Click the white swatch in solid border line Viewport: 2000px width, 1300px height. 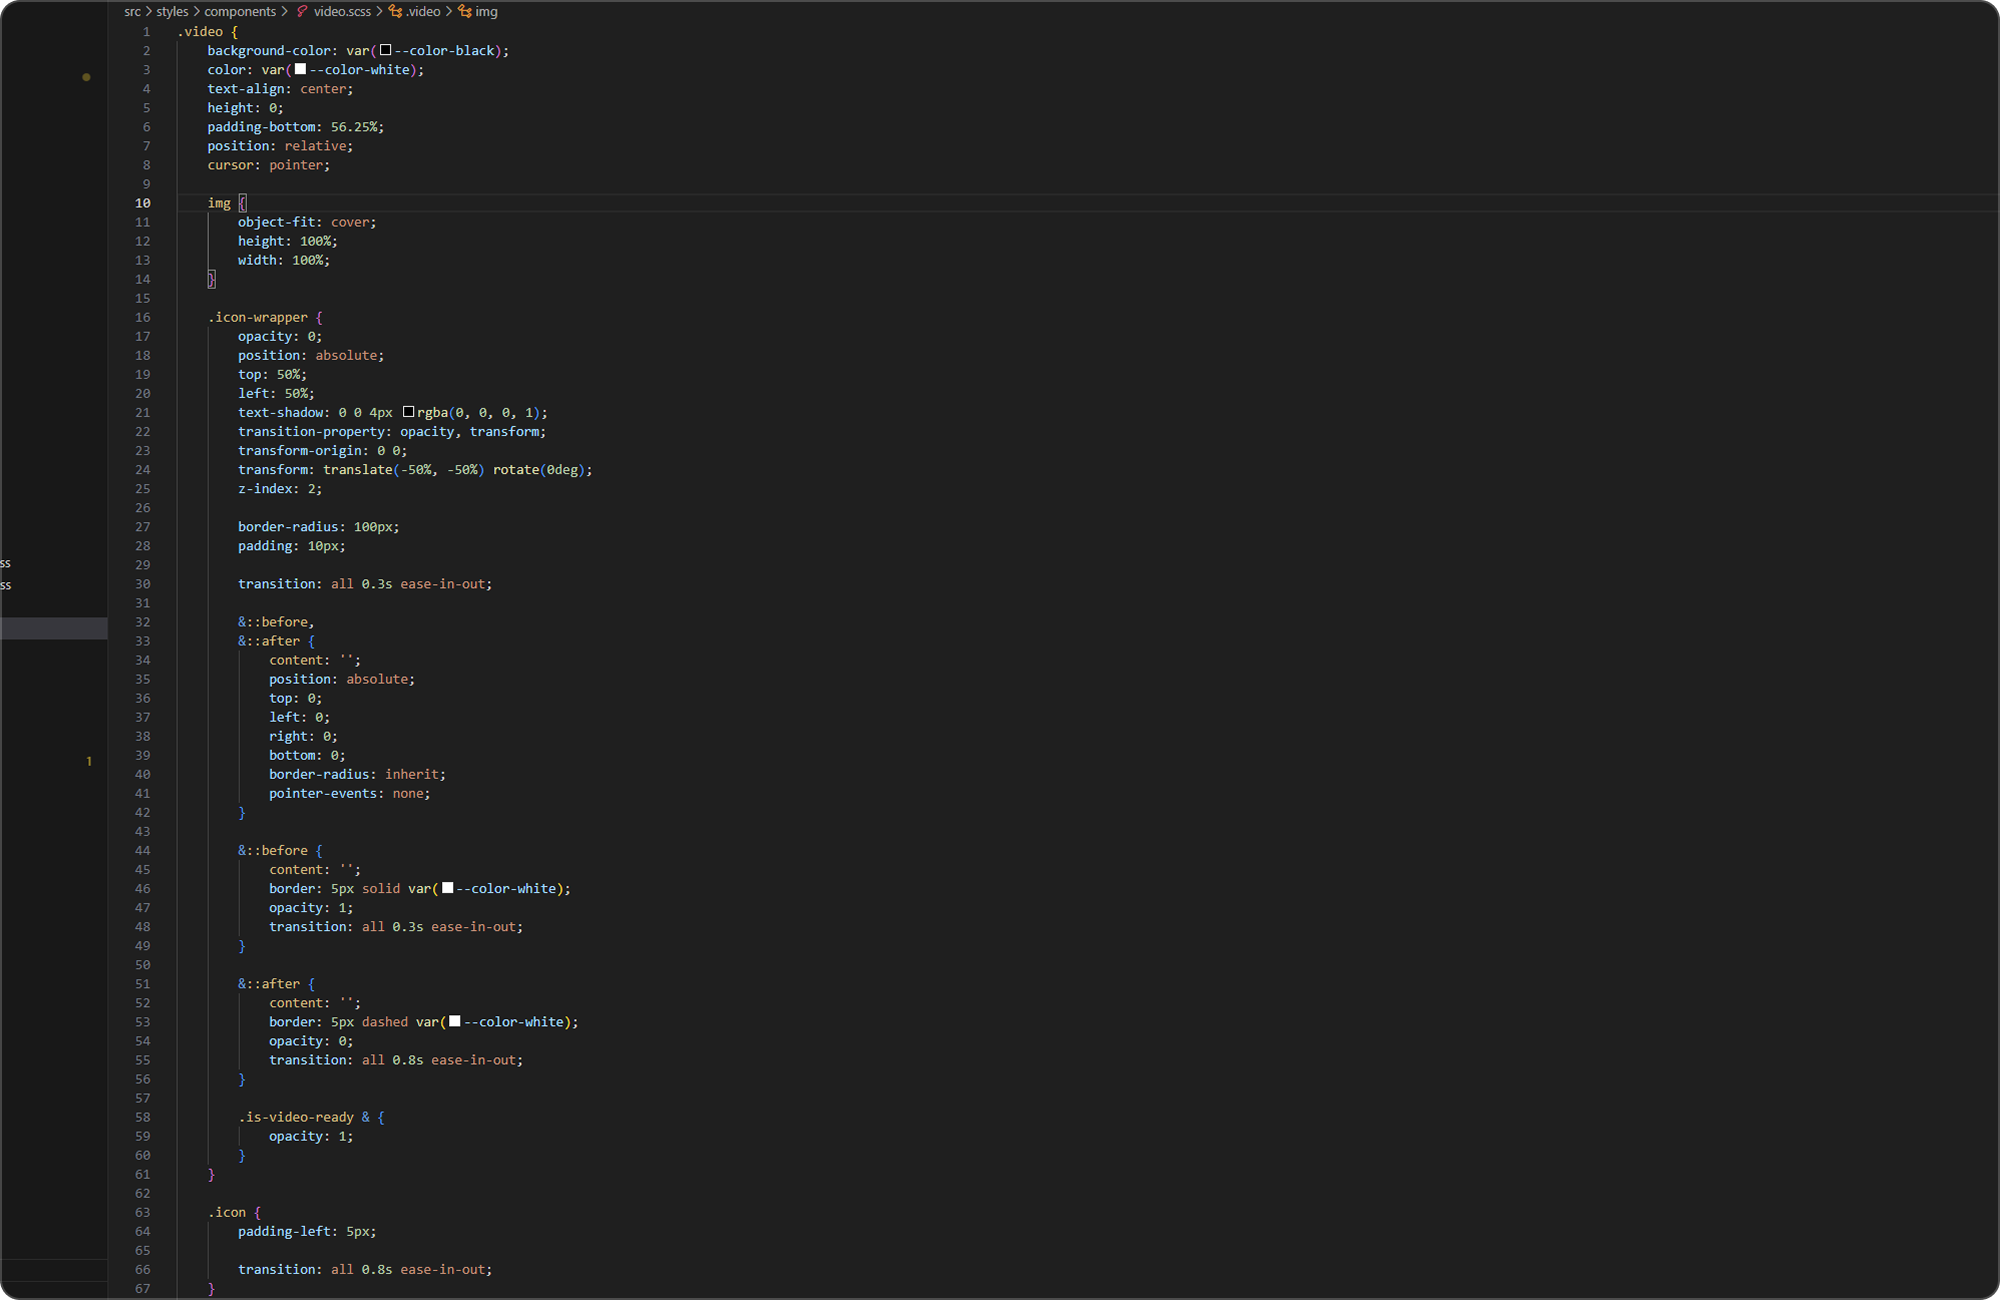pos(447,888)
